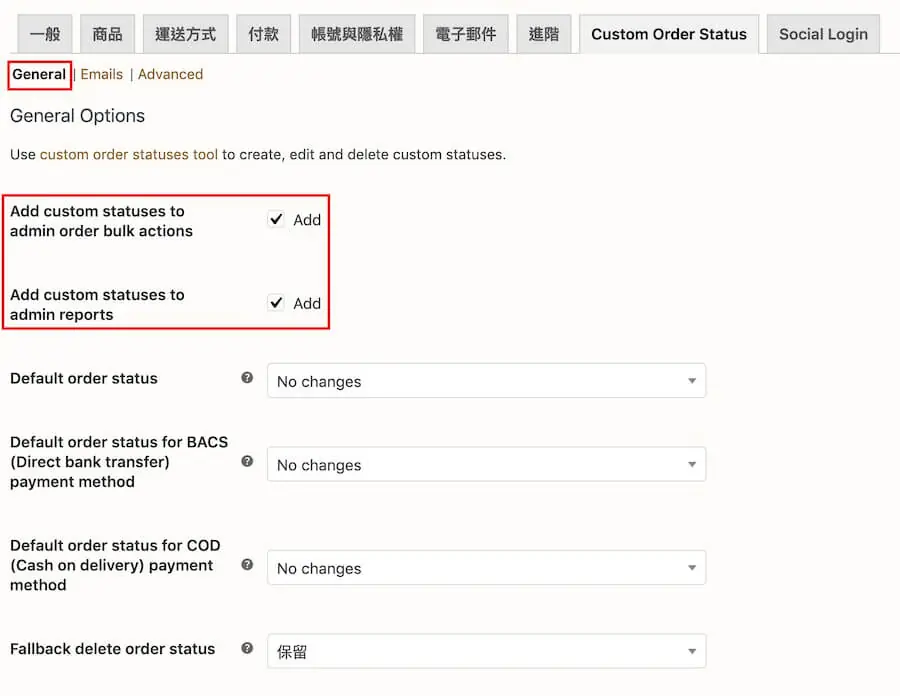
Task: Click the Fallback delete order status label
Action: [112, 649]
